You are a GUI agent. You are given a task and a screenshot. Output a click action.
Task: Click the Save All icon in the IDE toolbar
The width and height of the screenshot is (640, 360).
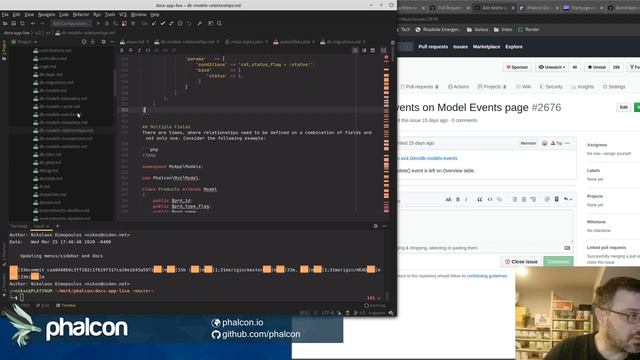coord(13,24)
